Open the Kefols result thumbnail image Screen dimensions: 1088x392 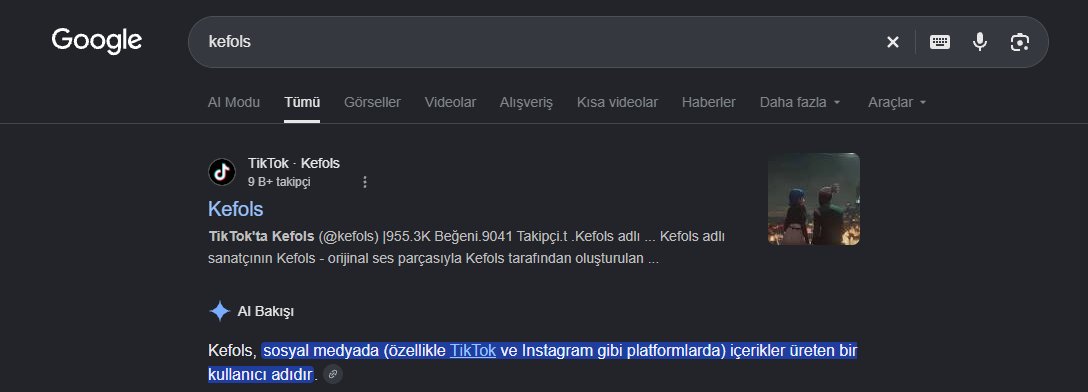813,198
